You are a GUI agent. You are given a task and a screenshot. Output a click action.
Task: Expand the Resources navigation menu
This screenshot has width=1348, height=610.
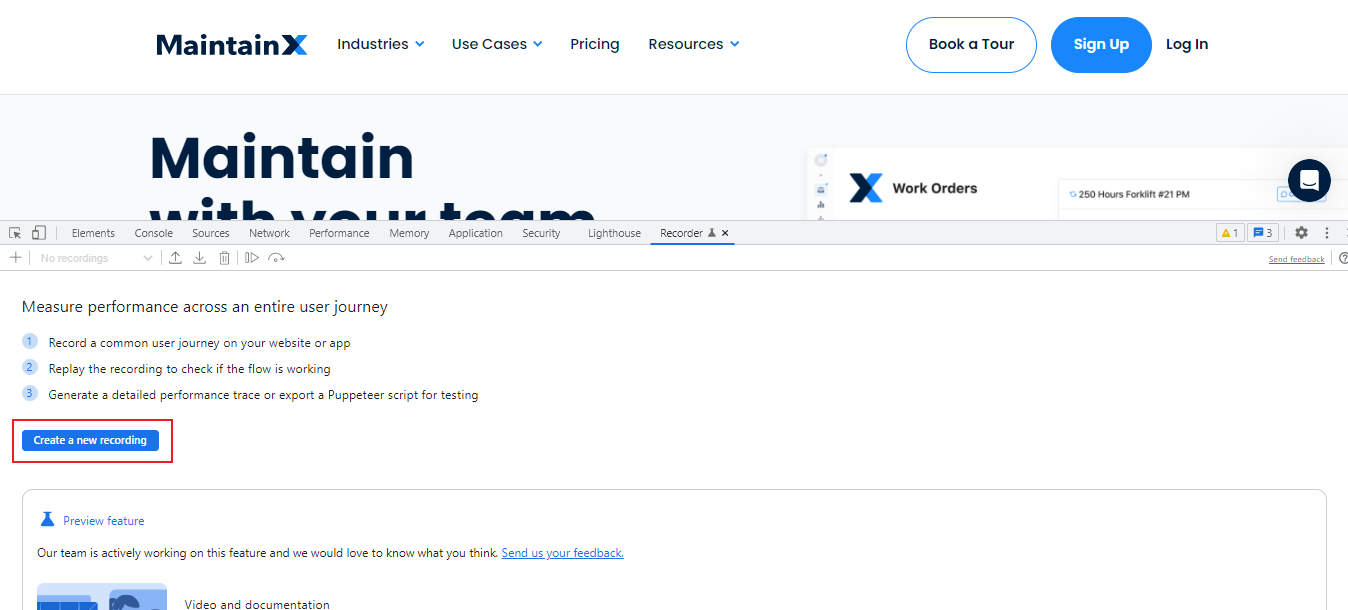pos(693,44)
